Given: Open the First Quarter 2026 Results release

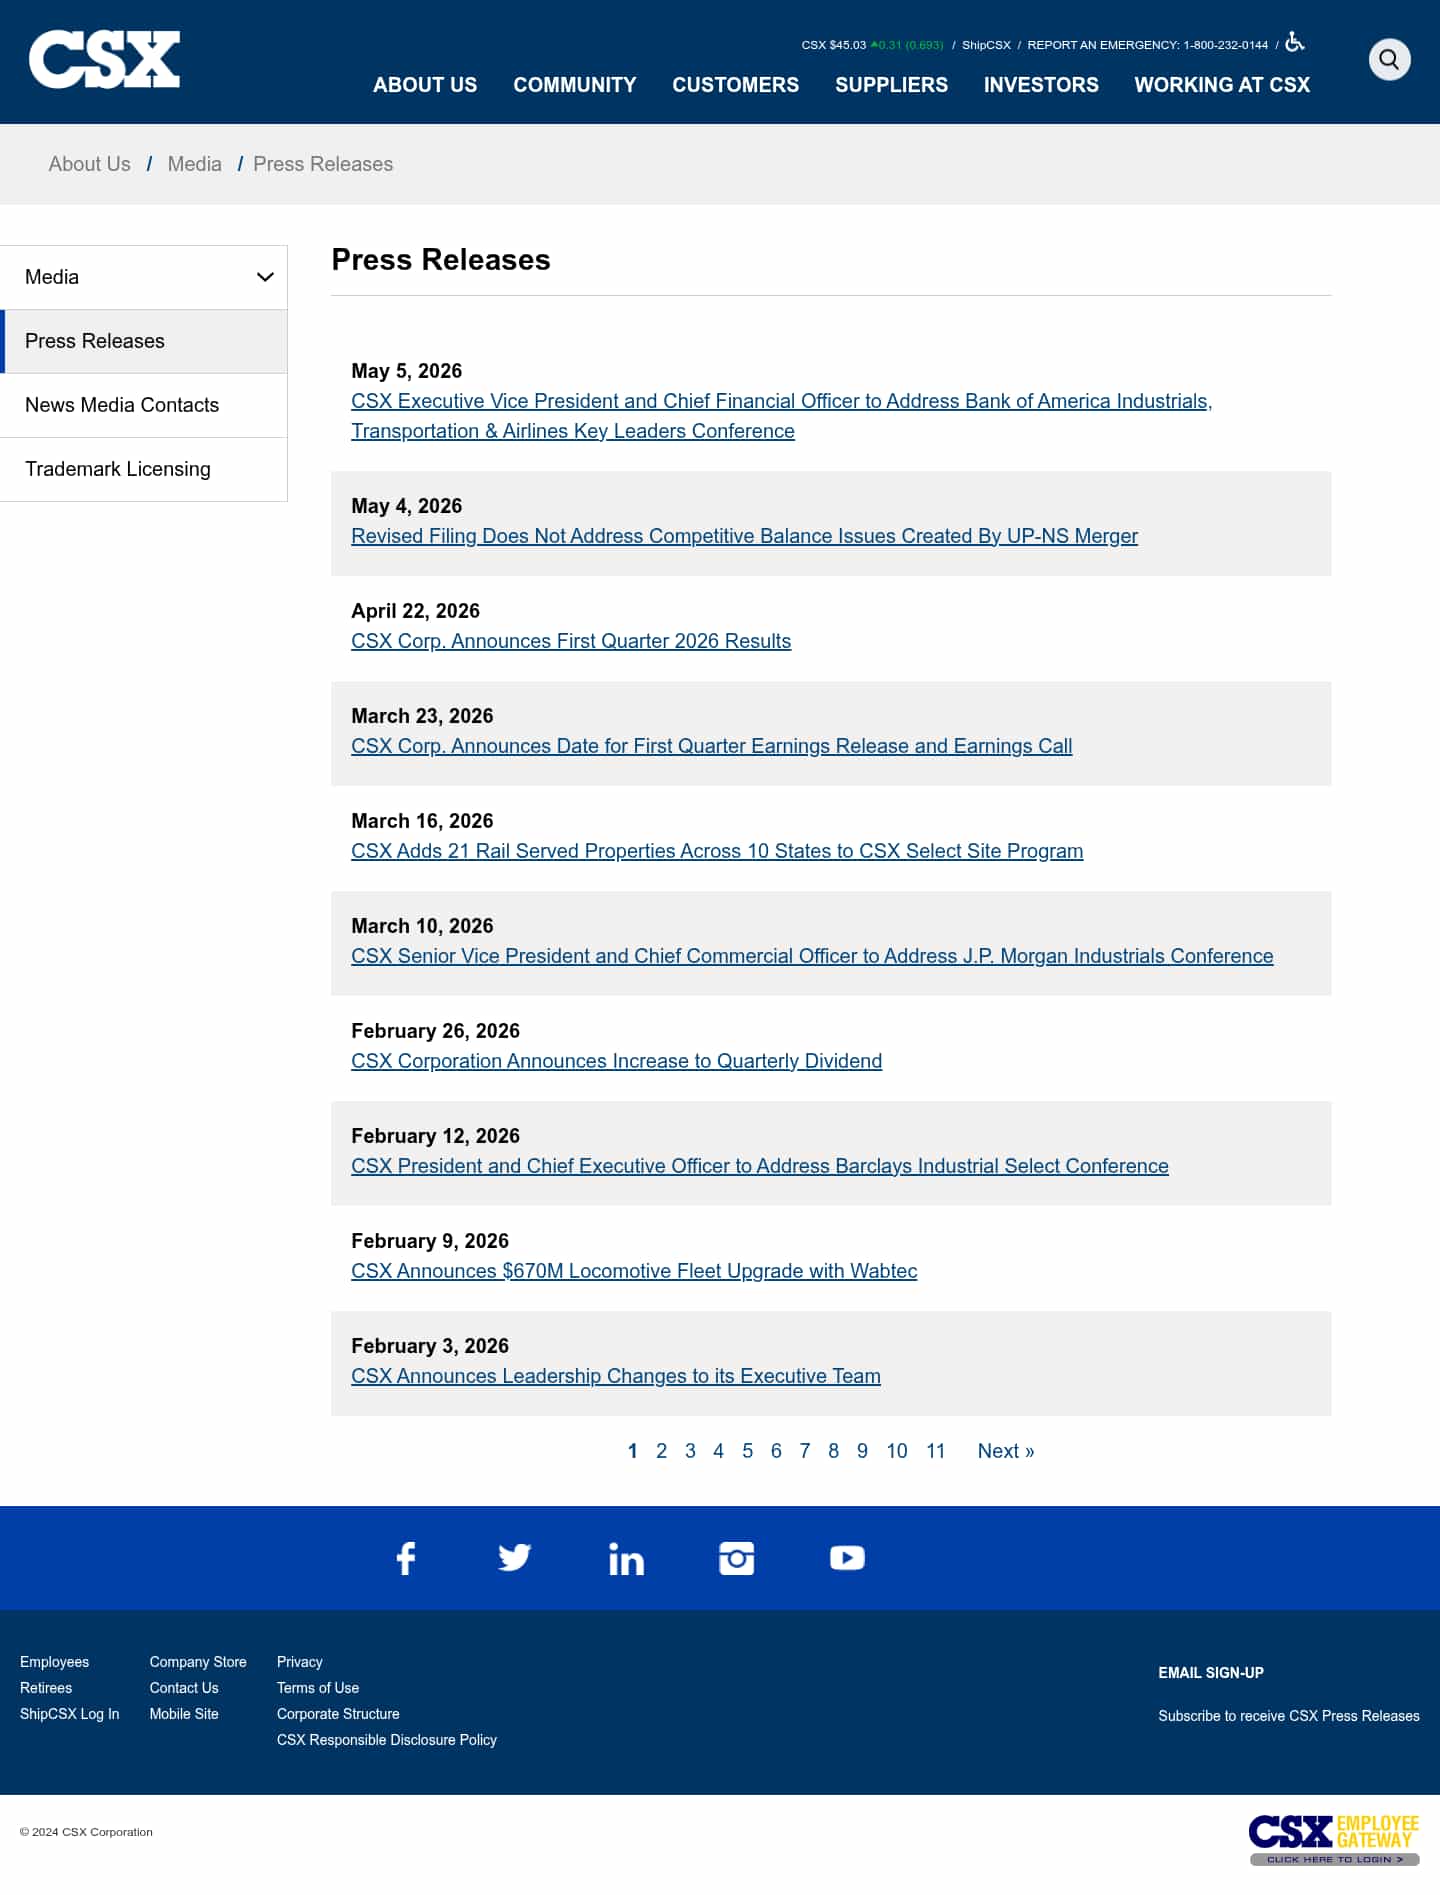Looking at the screenshot, I should tap(571, 641).
